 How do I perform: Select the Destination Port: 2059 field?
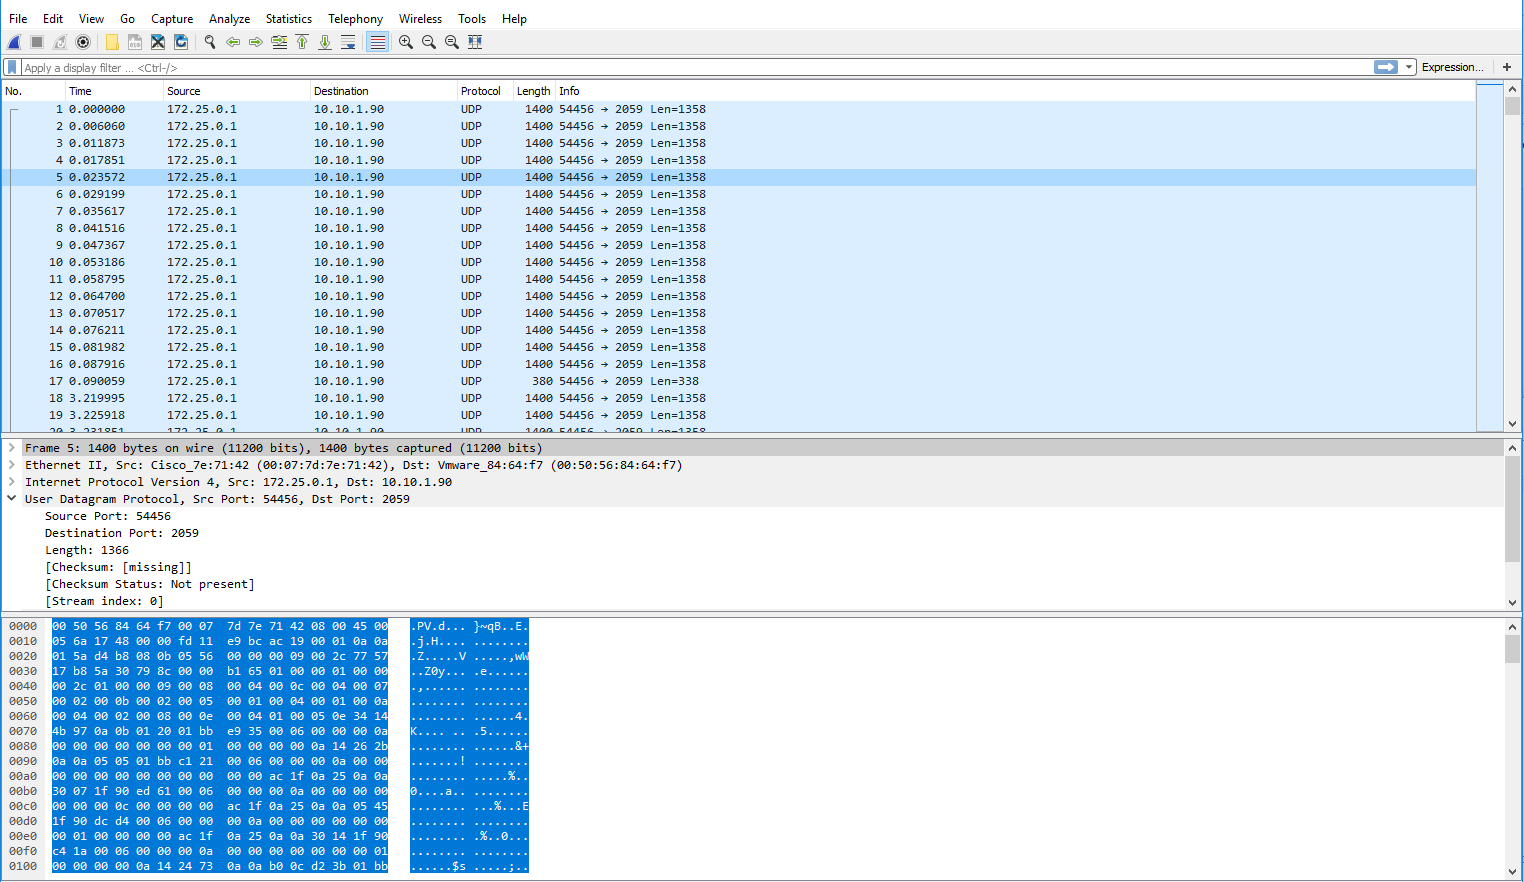[x=122, y=533]
